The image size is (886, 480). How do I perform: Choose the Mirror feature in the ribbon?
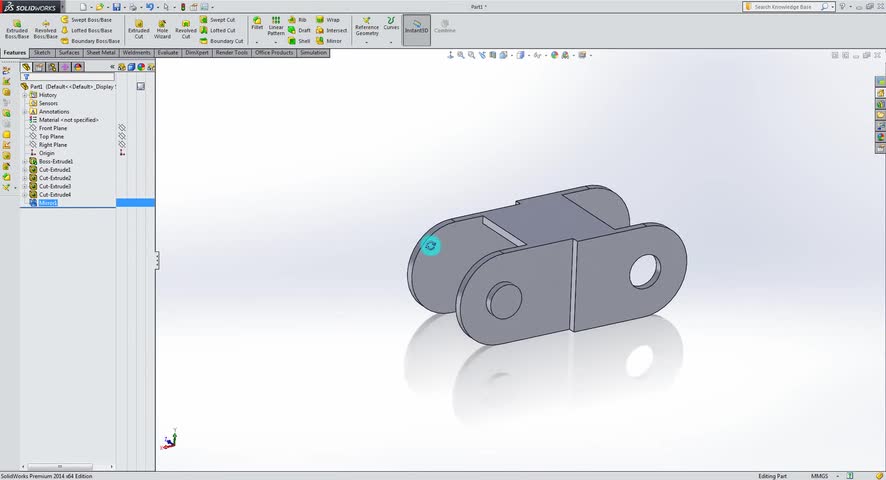pyautogui.click(x=329, y=41)
